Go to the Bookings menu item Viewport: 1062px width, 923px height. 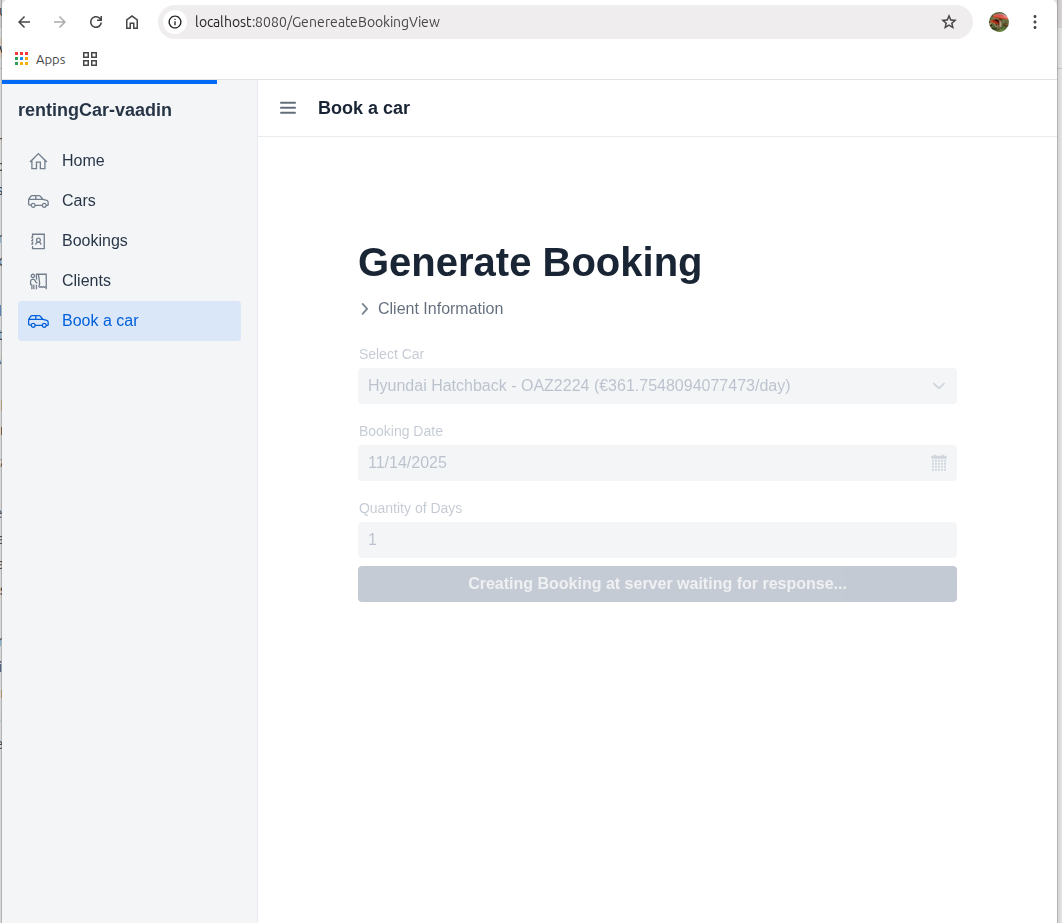pyautogui.click(x=95, y=241)
